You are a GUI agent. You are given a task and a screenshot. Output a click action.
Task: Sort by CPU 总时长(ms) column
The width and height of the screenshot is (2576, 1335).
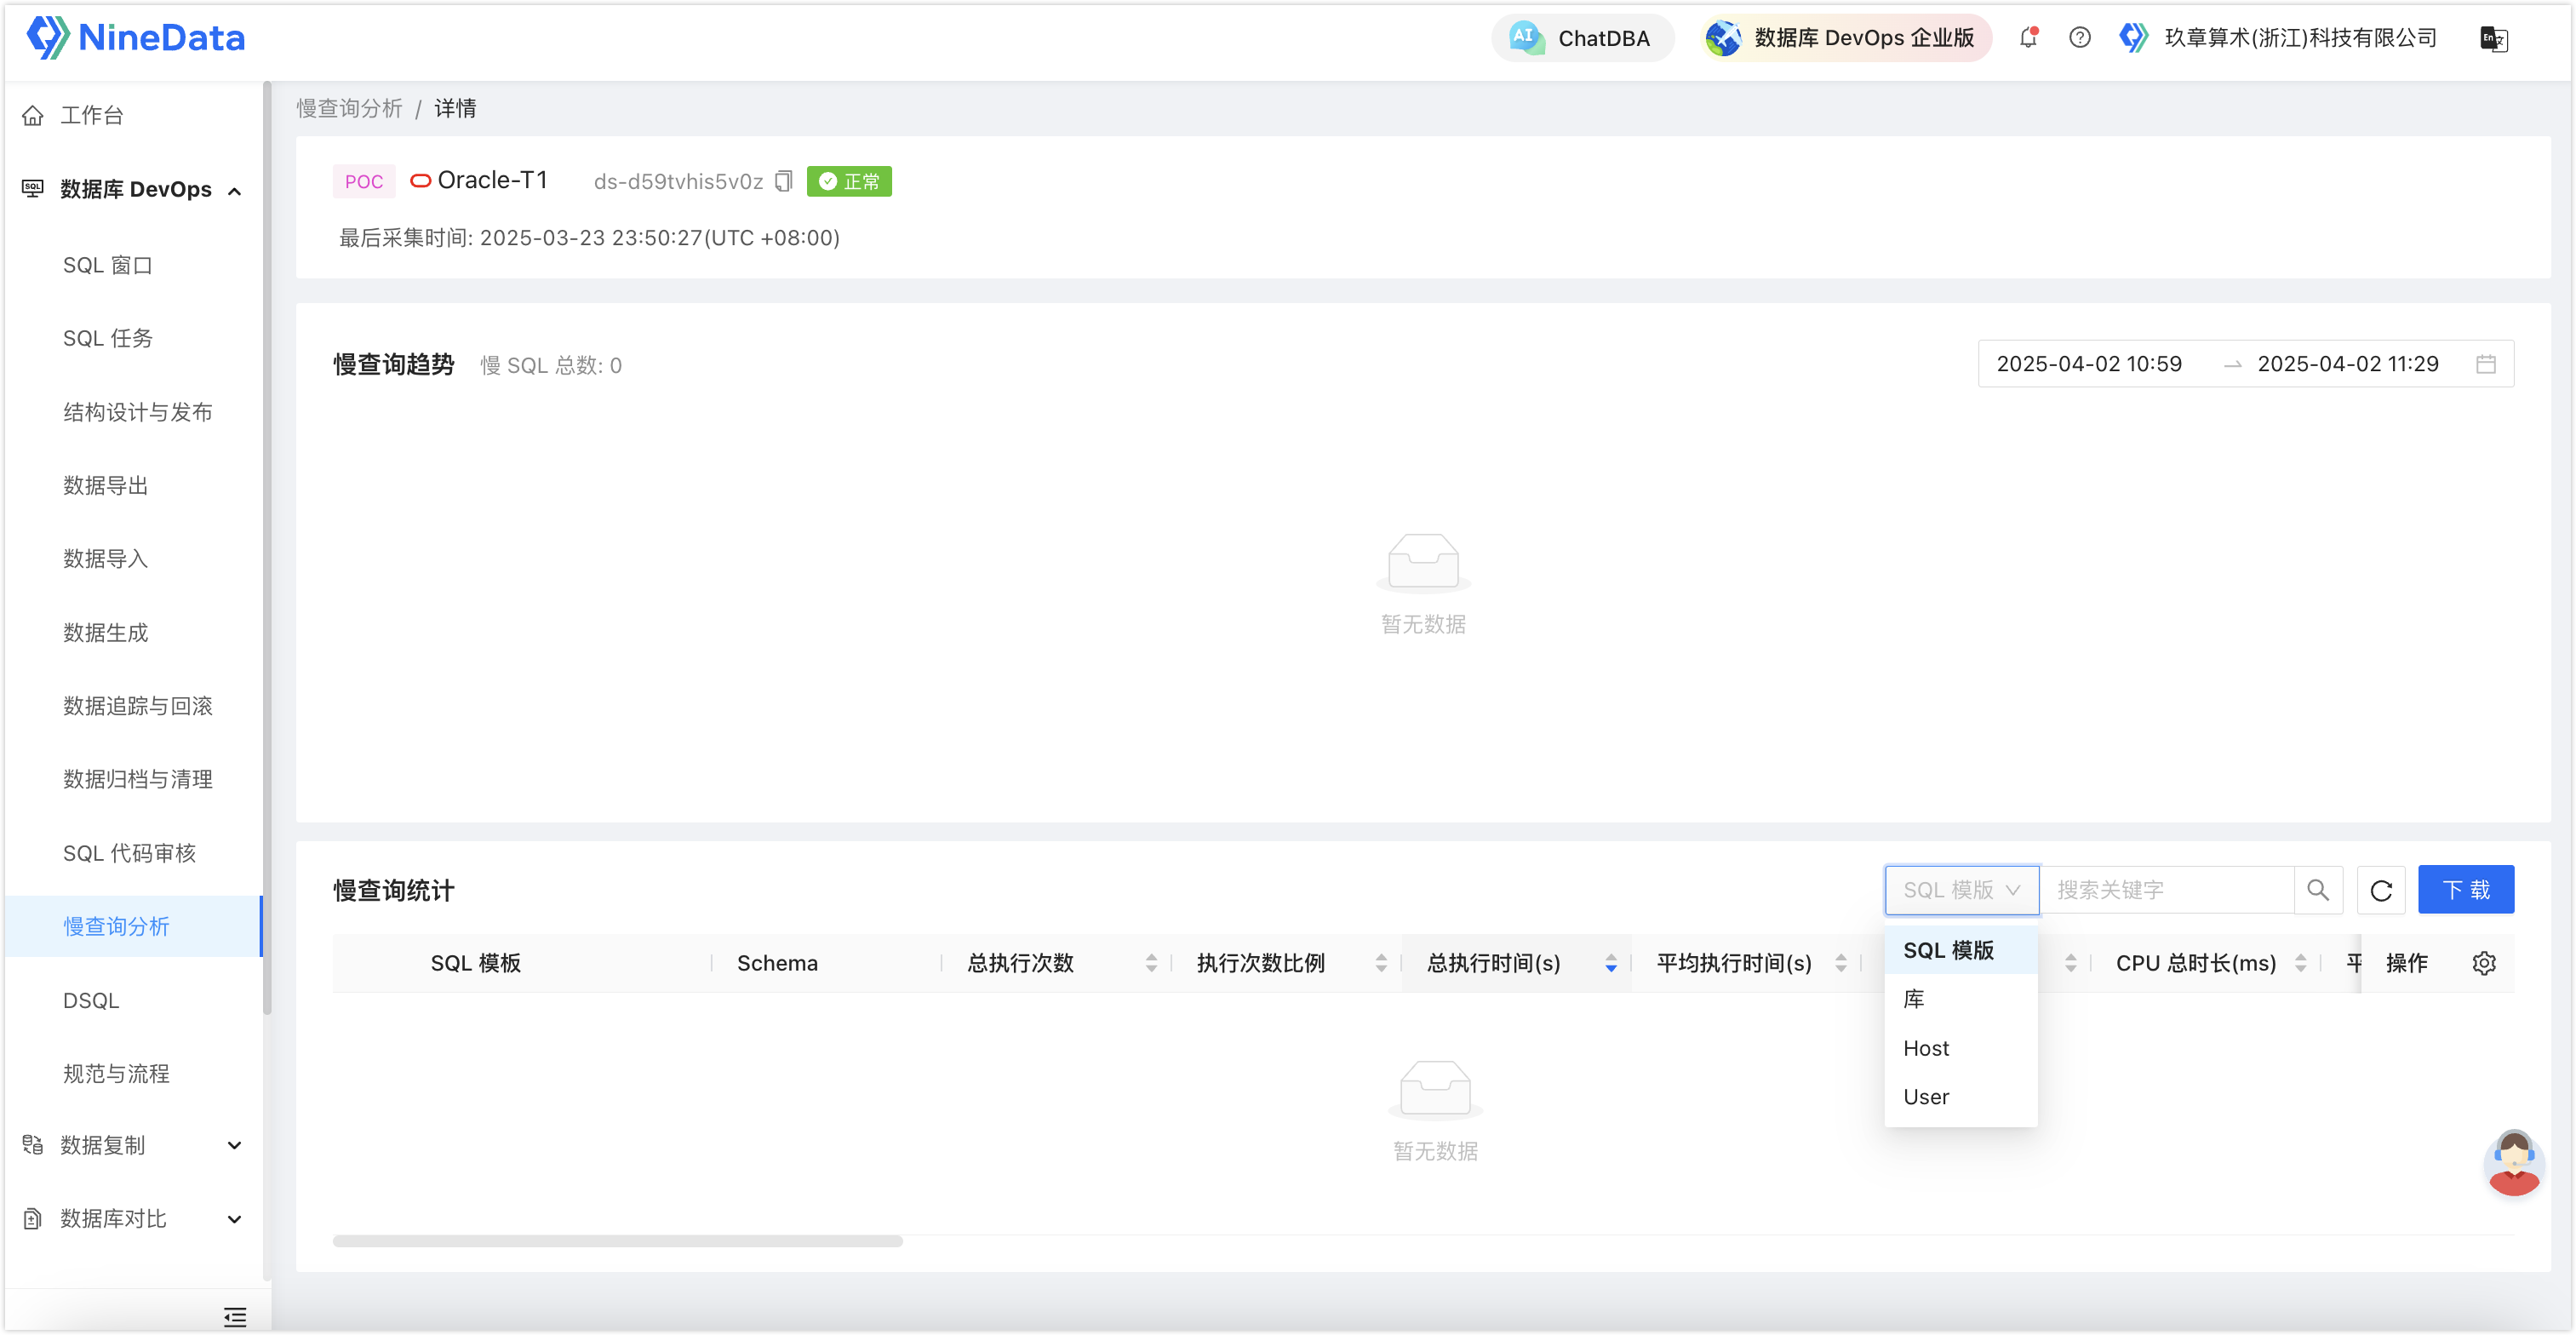tap(2300, 963)
